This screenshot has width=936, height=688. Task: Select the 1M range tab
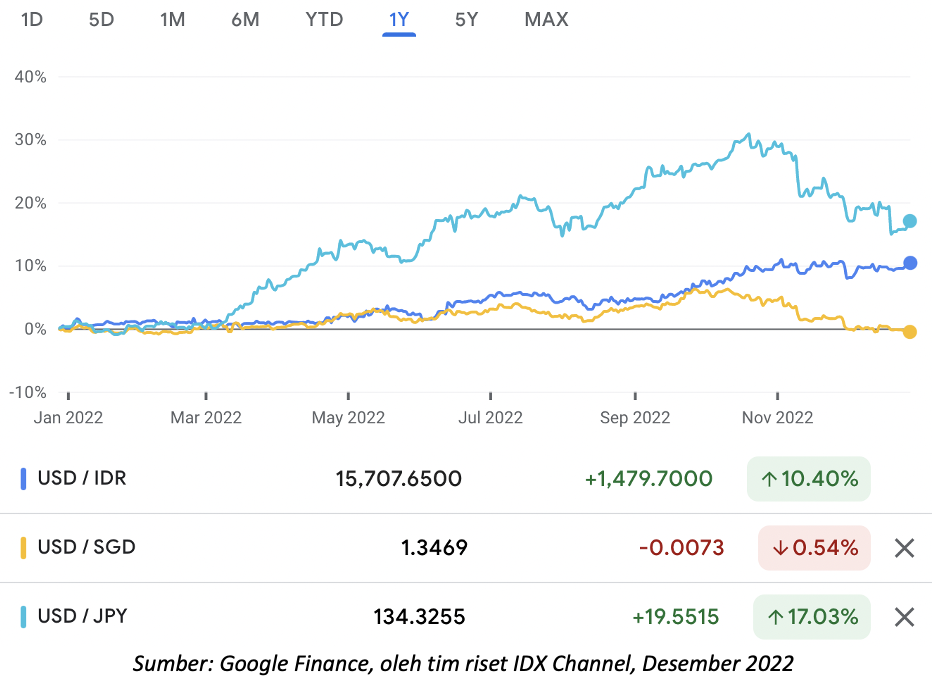click(x=172, y=19)
